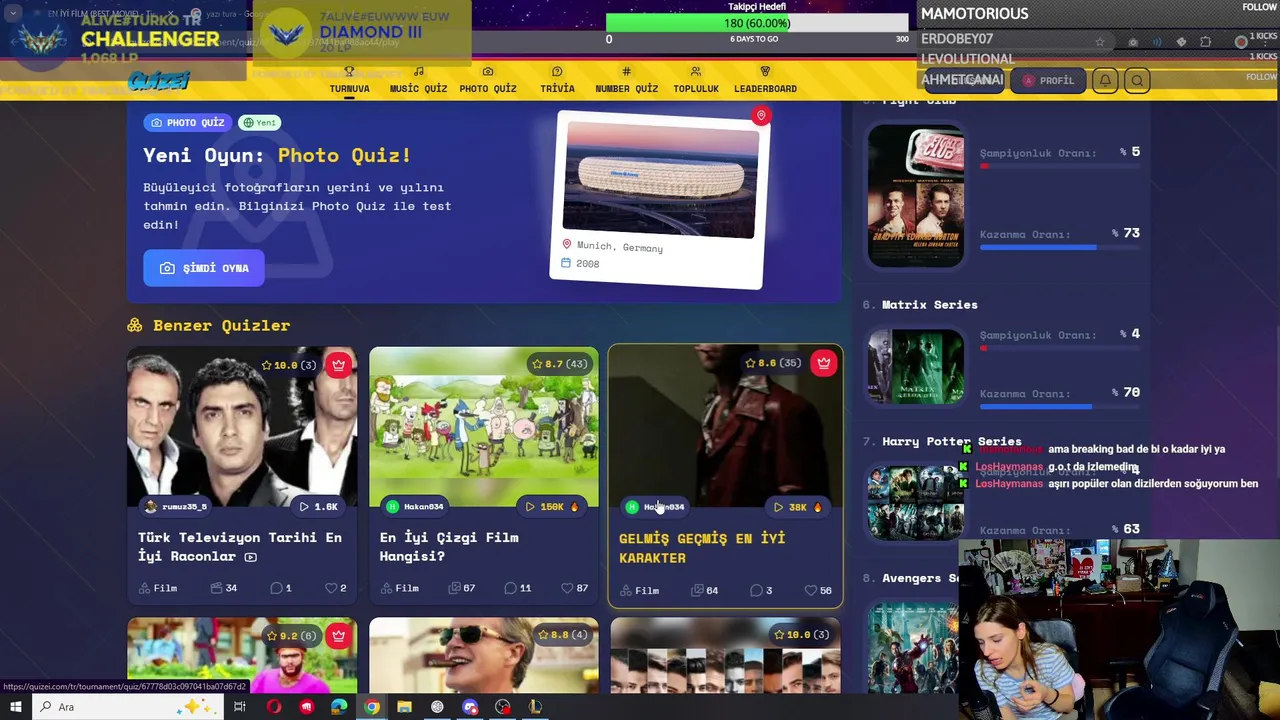
Task: Click crown icon on Türk Televizyon Raconlar card
Action: tap(338, 364)
